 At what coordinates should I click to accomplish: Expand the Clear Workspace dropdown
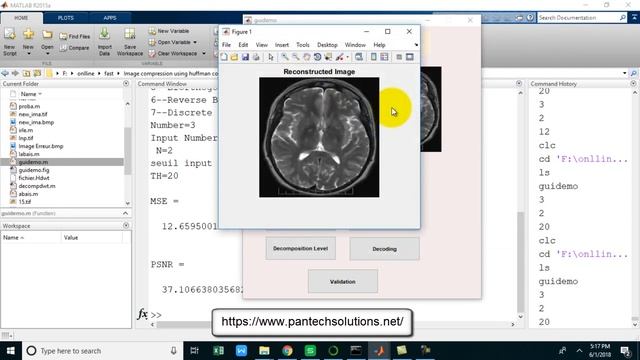[x=204, y=53]
